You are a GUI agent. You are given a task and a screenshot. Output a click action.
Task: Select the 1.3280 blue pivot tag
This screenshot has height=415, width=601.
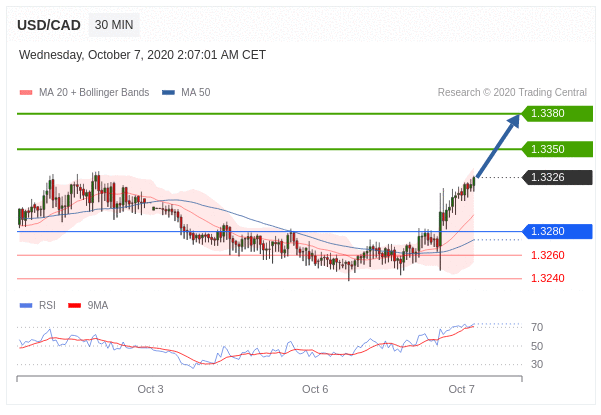point(557,231)
